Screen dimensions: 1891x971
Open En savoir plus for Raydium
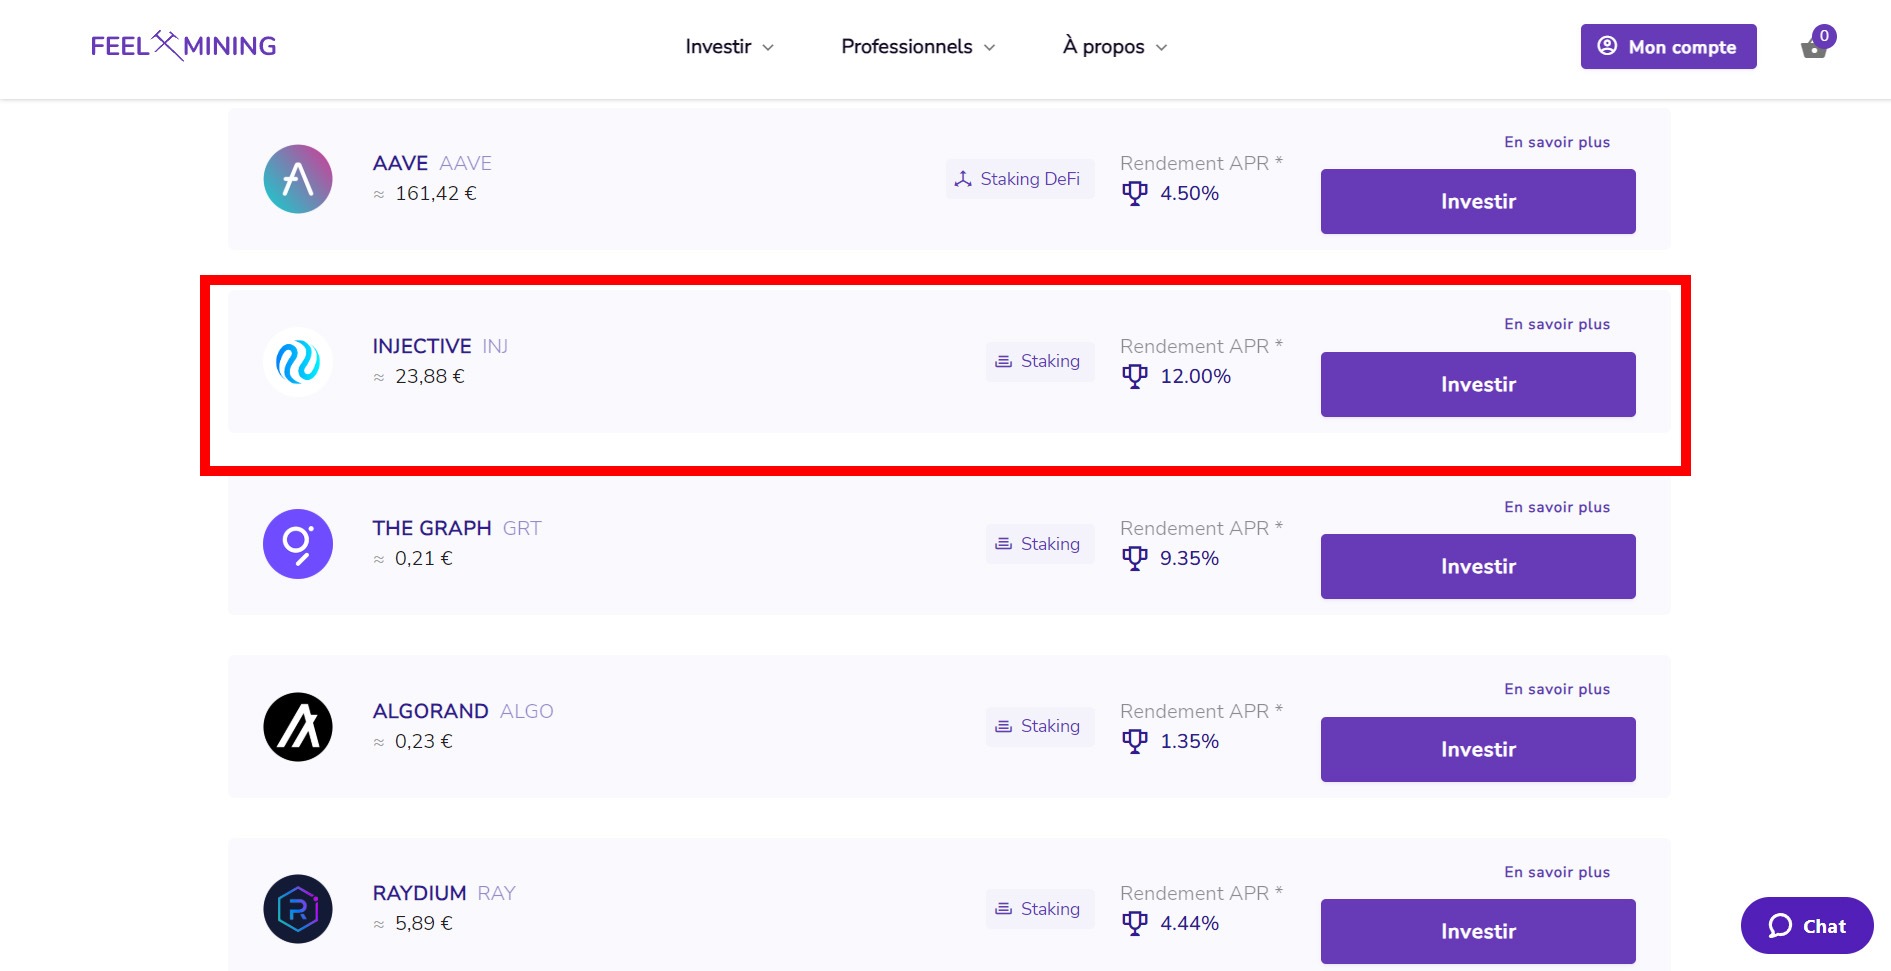pyautogui.click(x=1556, y=872)
